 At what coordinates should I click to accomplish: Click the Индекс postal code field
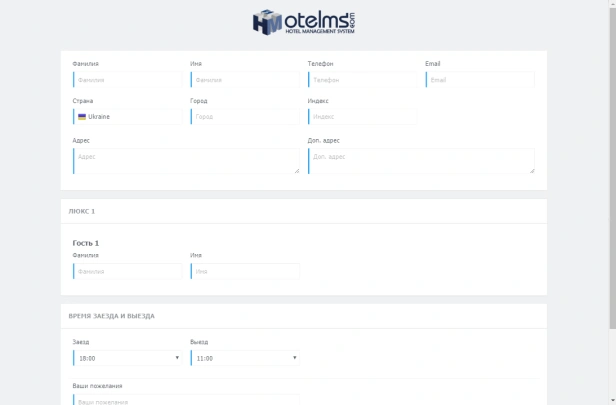[362, 117]
